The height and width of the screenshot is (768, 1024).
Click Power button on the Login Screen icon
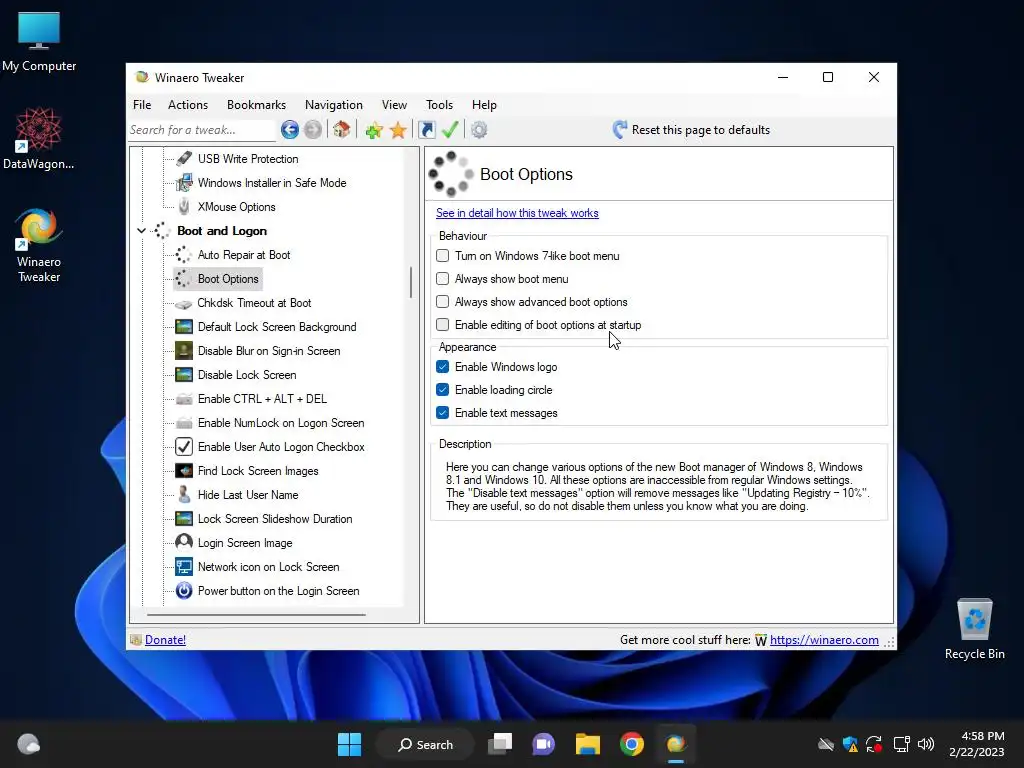point(184,591)
